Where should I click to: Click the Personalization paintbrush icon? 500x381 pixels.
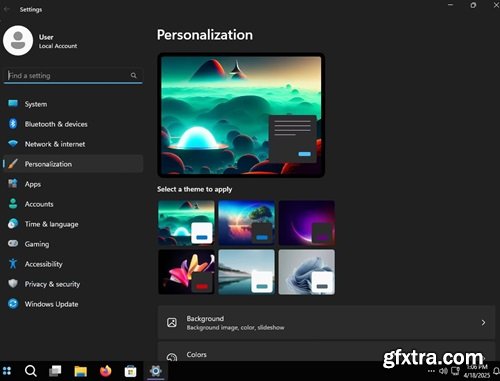(13, 164)
